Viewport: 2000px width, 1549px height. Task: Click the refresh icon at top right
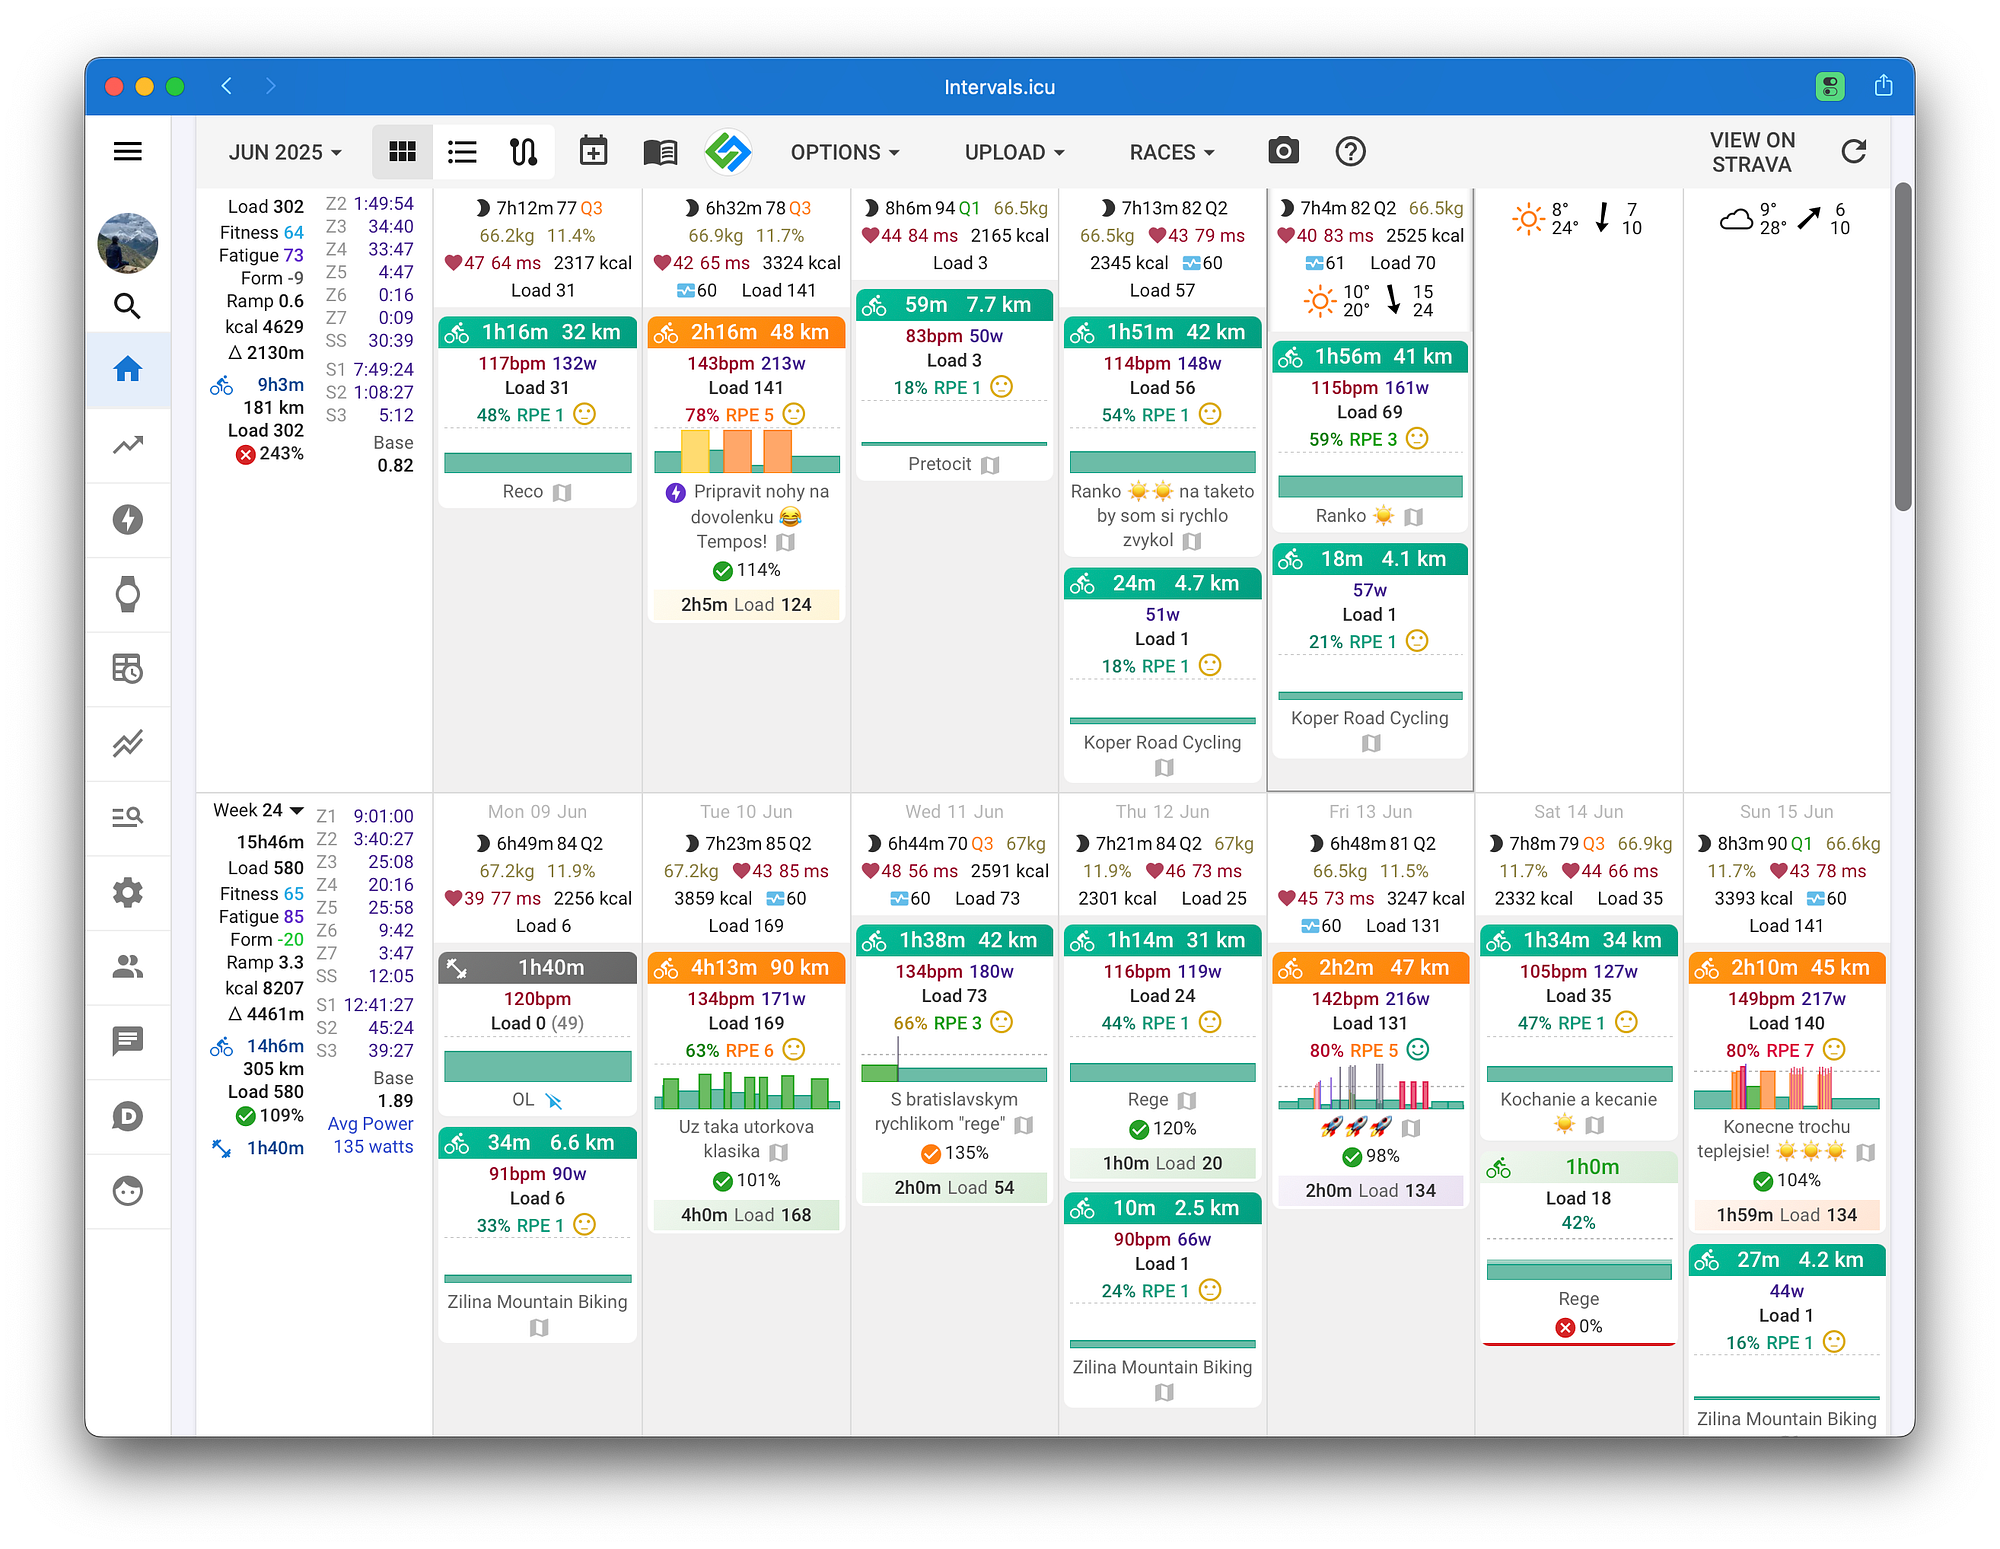tap(1853, 152)
